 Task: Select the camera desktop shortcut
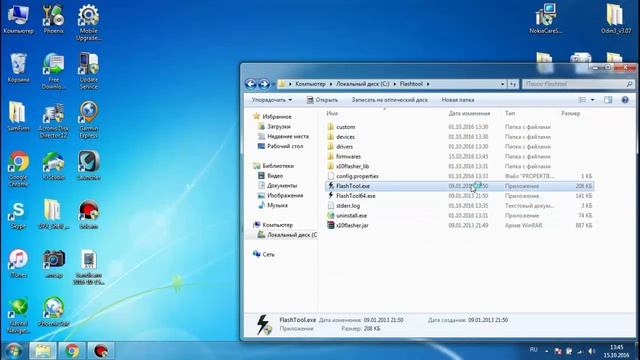53,264
